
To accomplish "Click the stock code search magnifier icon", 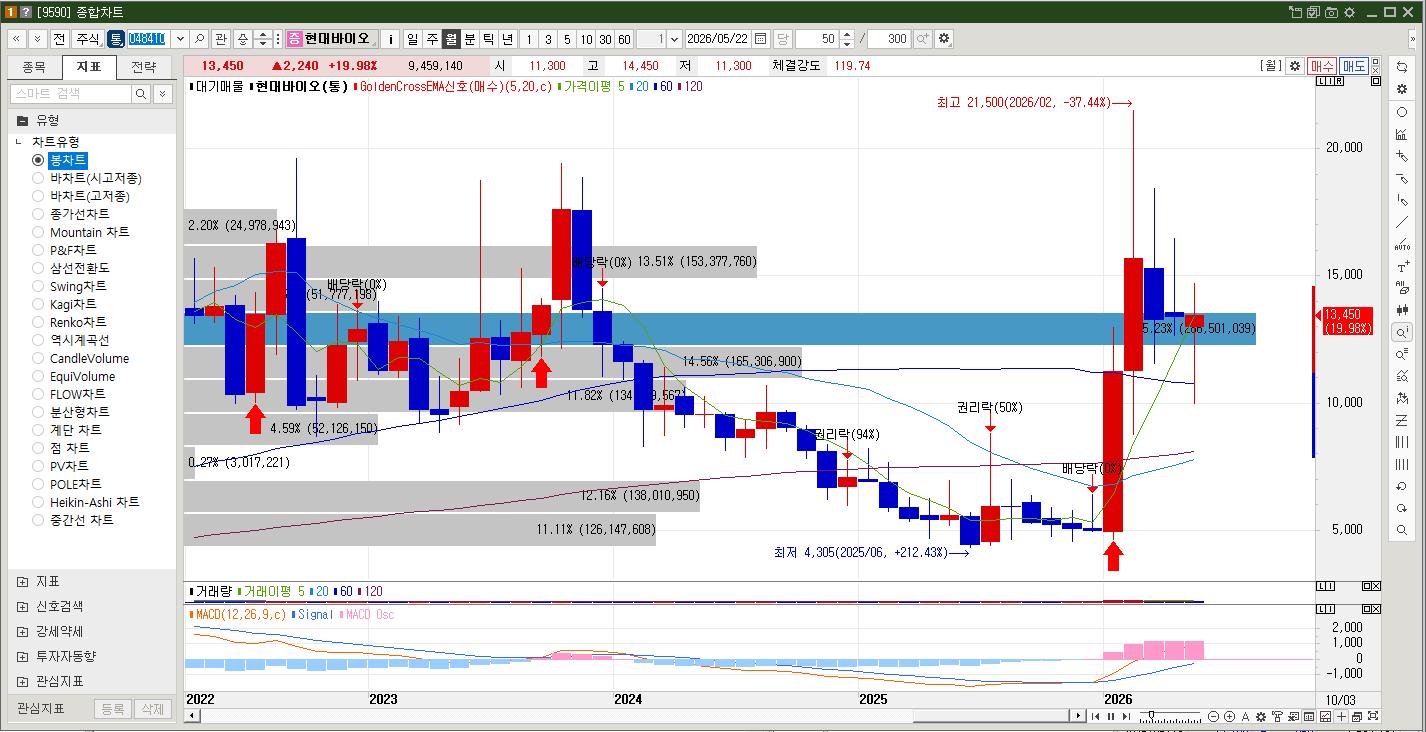I will [200, 39].
